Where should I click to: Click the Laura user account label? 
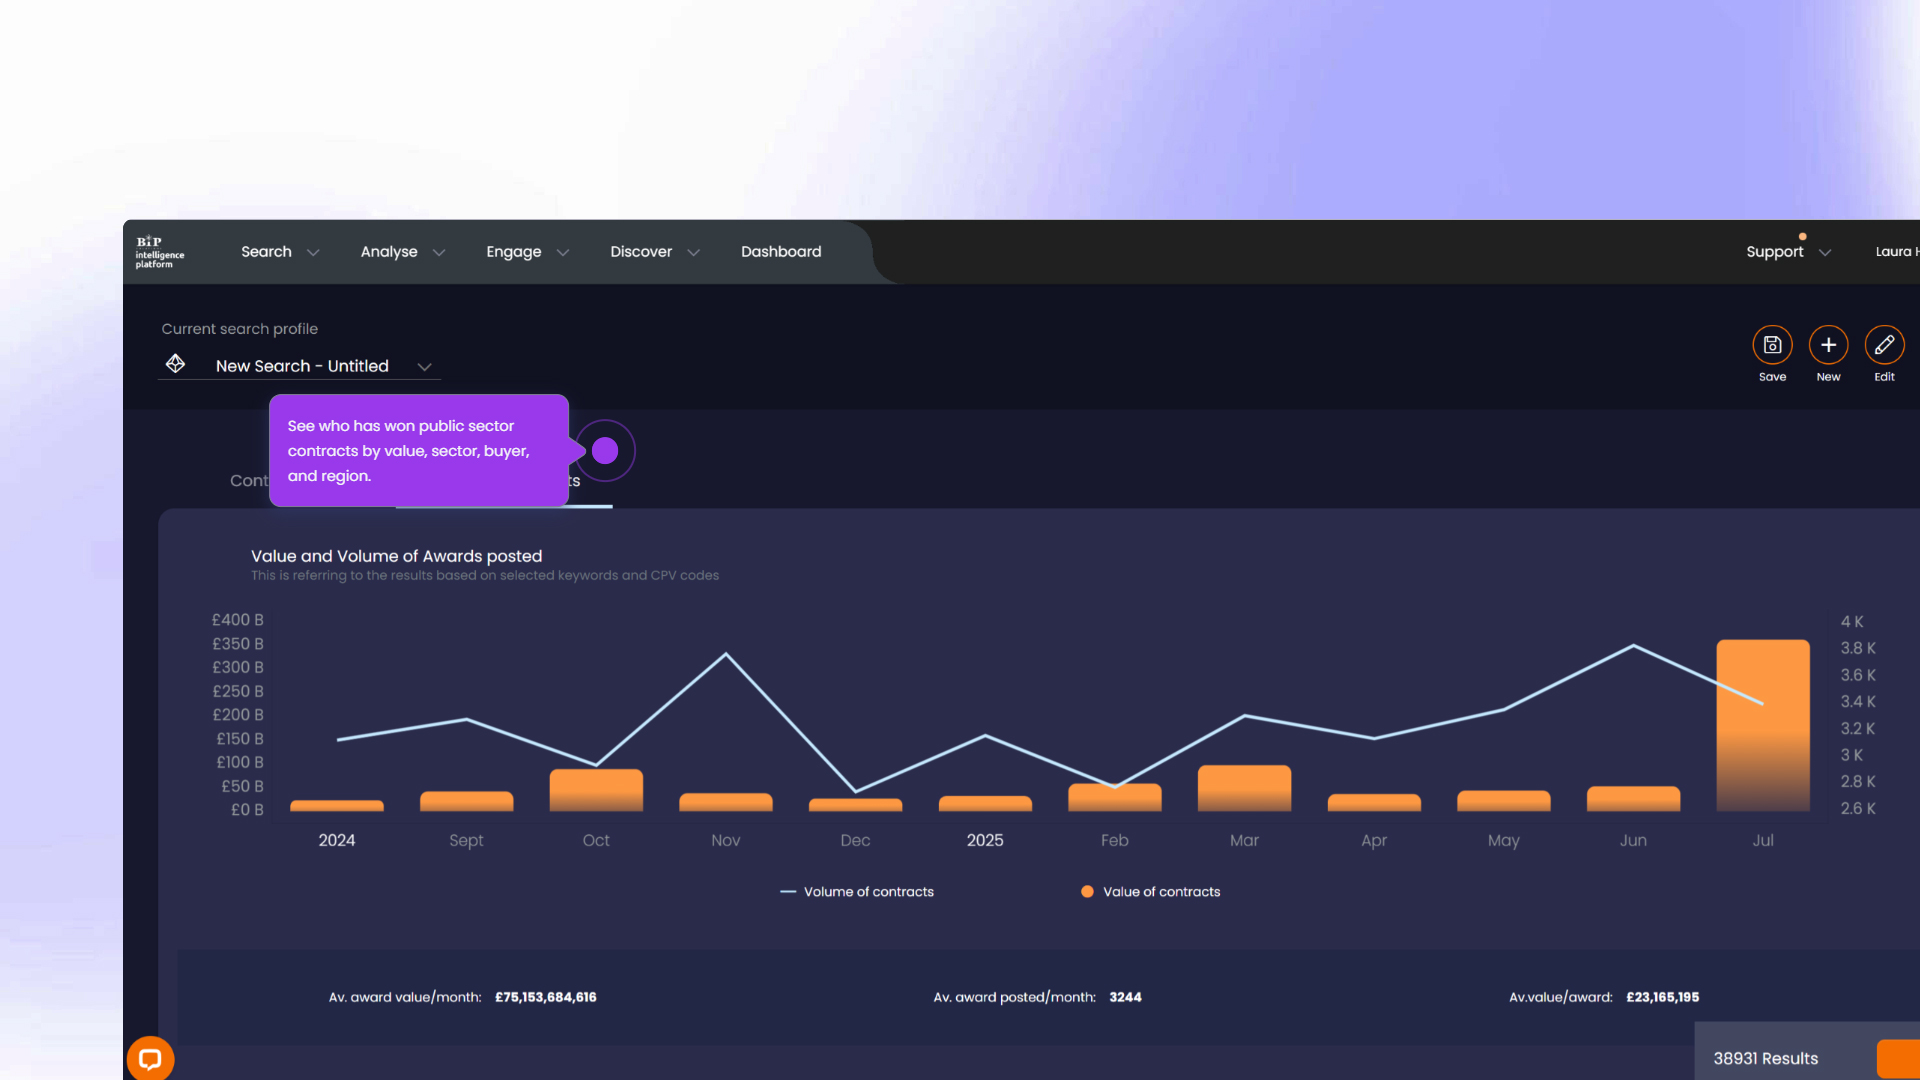pyautogui.click(x=1896, y=252)
